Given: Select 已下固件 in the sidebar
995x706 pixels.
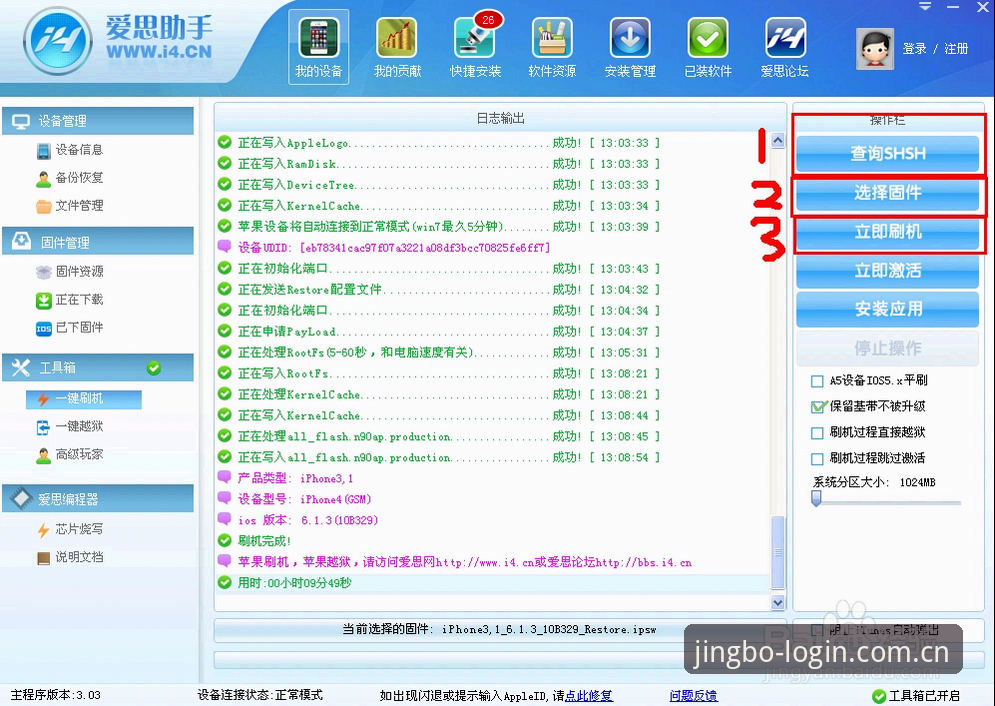Looking at the screenshot, I should click(70, 327).
